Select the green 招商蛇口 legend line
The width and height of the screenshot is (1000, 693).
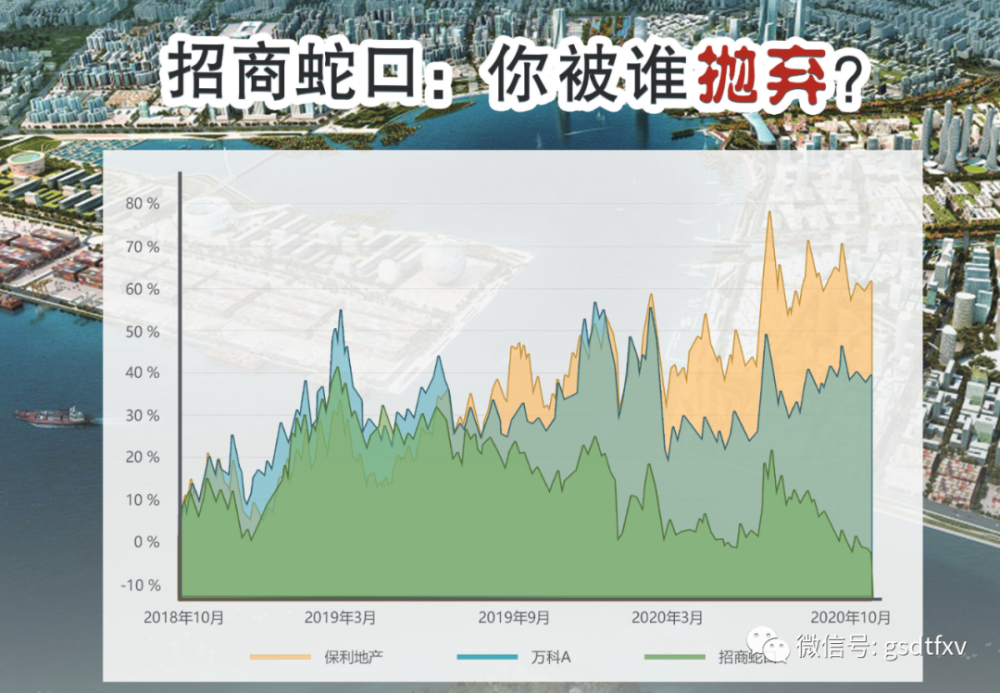(x=675, y=657)
